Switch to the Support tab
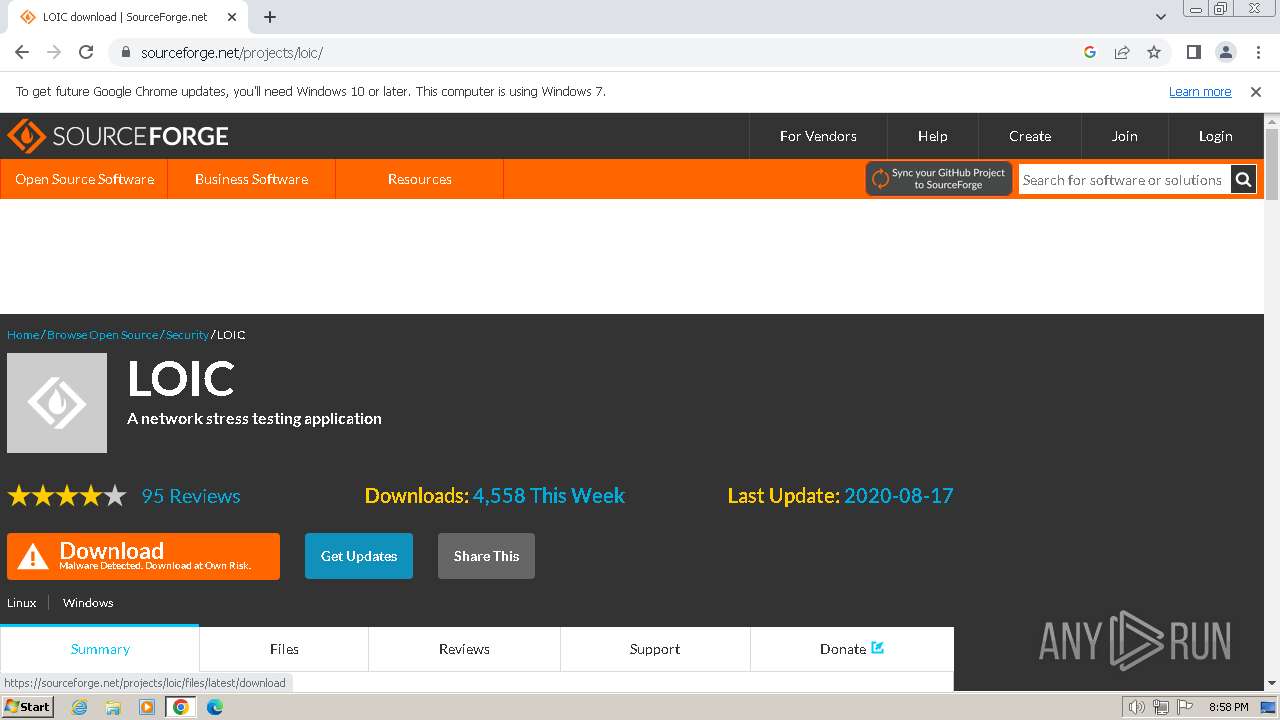This screenshot has width=1280, height=720. (655, 649)
